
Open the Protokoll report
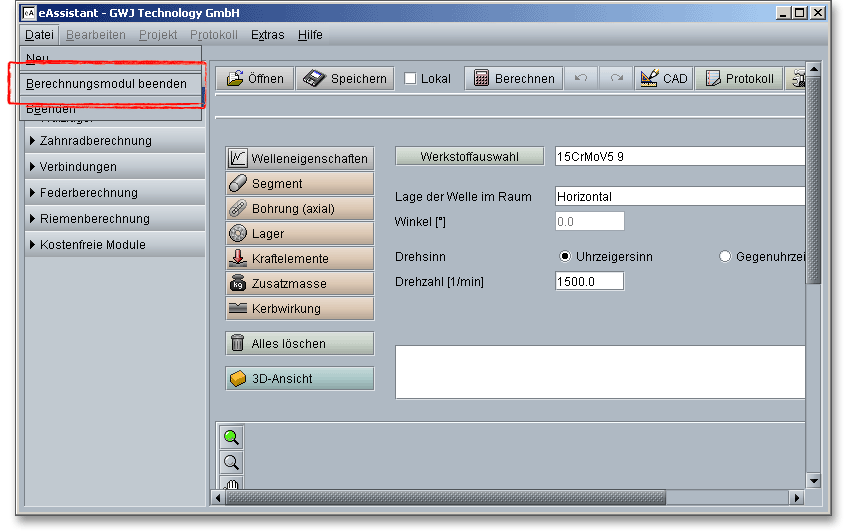pyautogui.click(x=740, y=79)
